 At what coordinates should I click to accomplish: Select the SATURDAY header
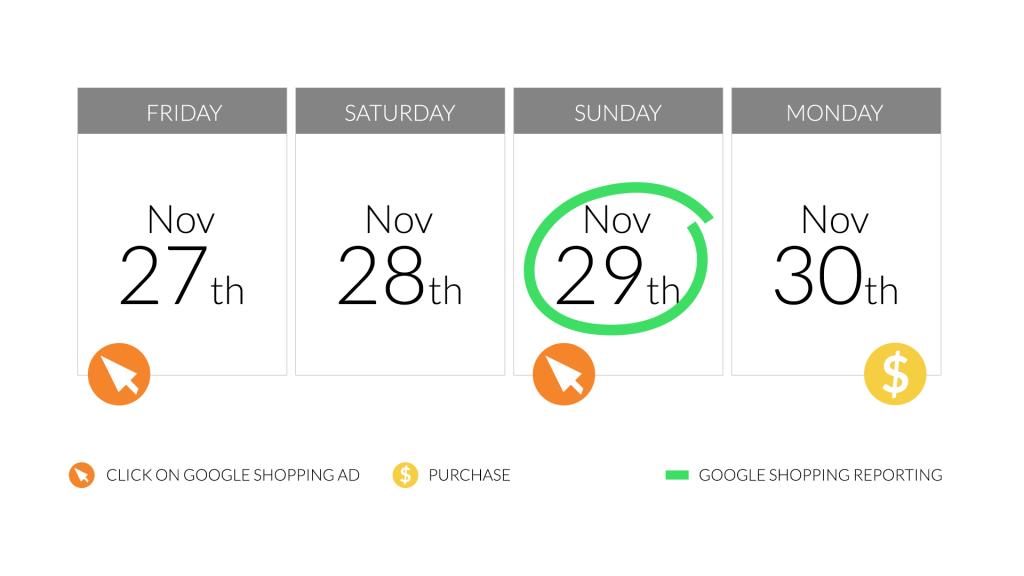click(400, 111)
